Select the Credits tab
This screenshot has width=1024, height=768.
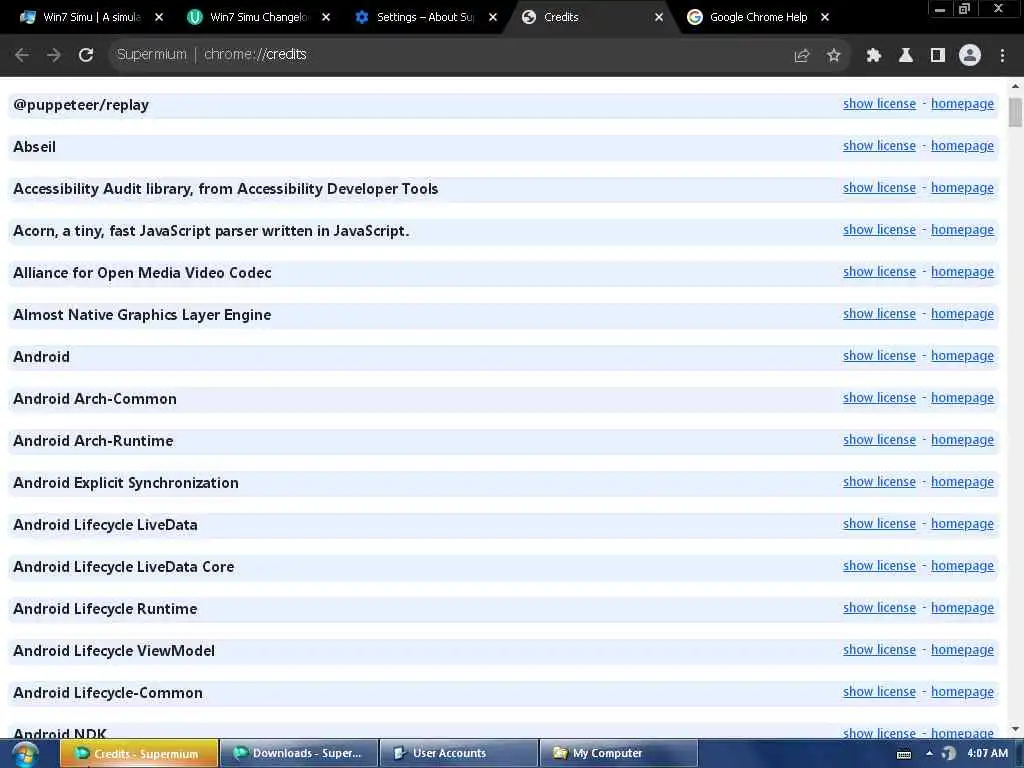point(592,17)
